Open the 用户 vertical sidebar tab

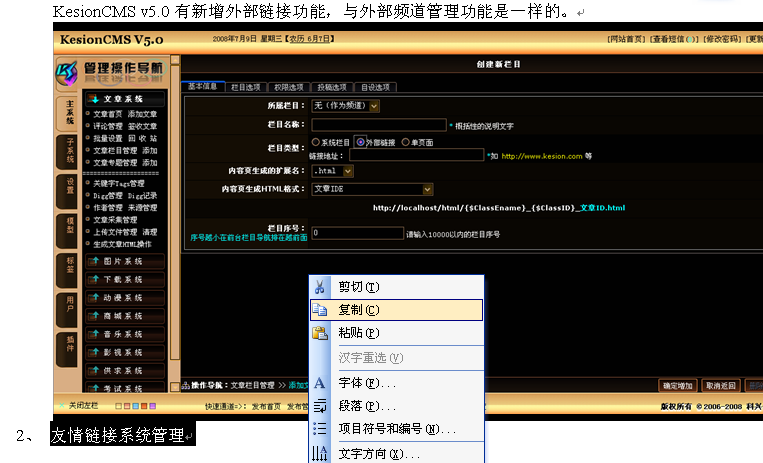[x=69, y=309]
